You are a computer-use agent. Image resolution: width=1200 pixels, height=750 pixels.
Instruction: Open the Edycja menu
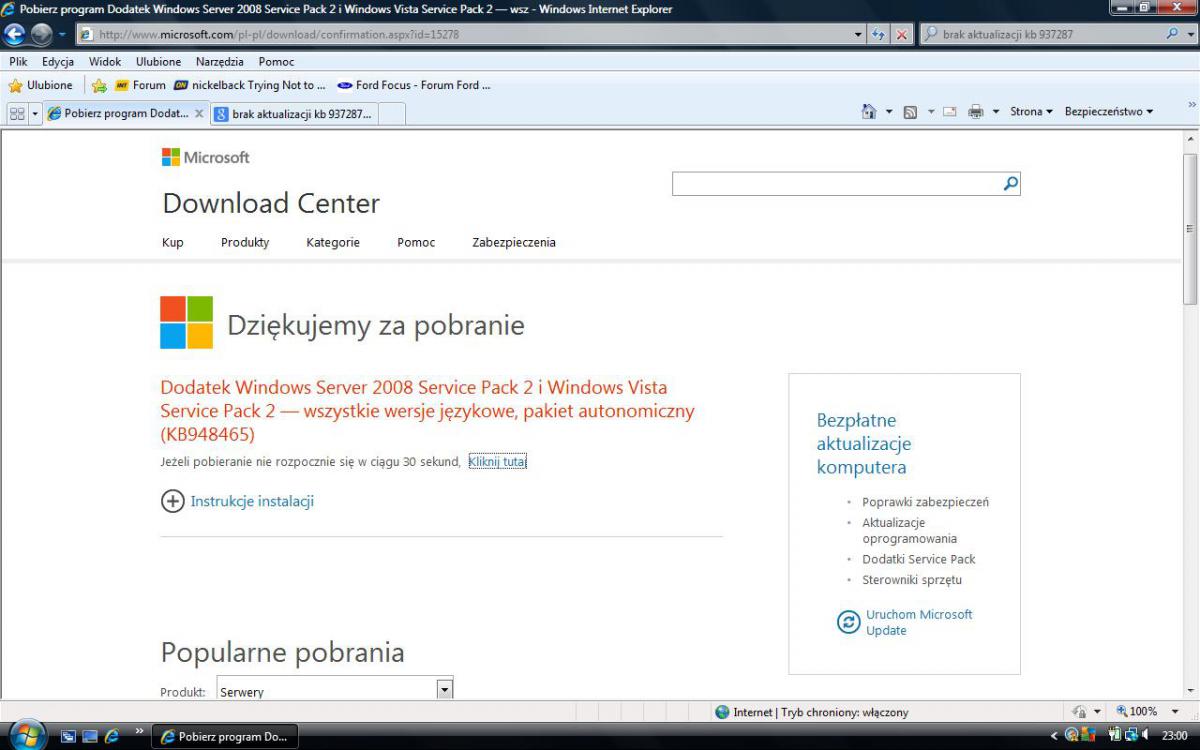[x=58, y=61]
